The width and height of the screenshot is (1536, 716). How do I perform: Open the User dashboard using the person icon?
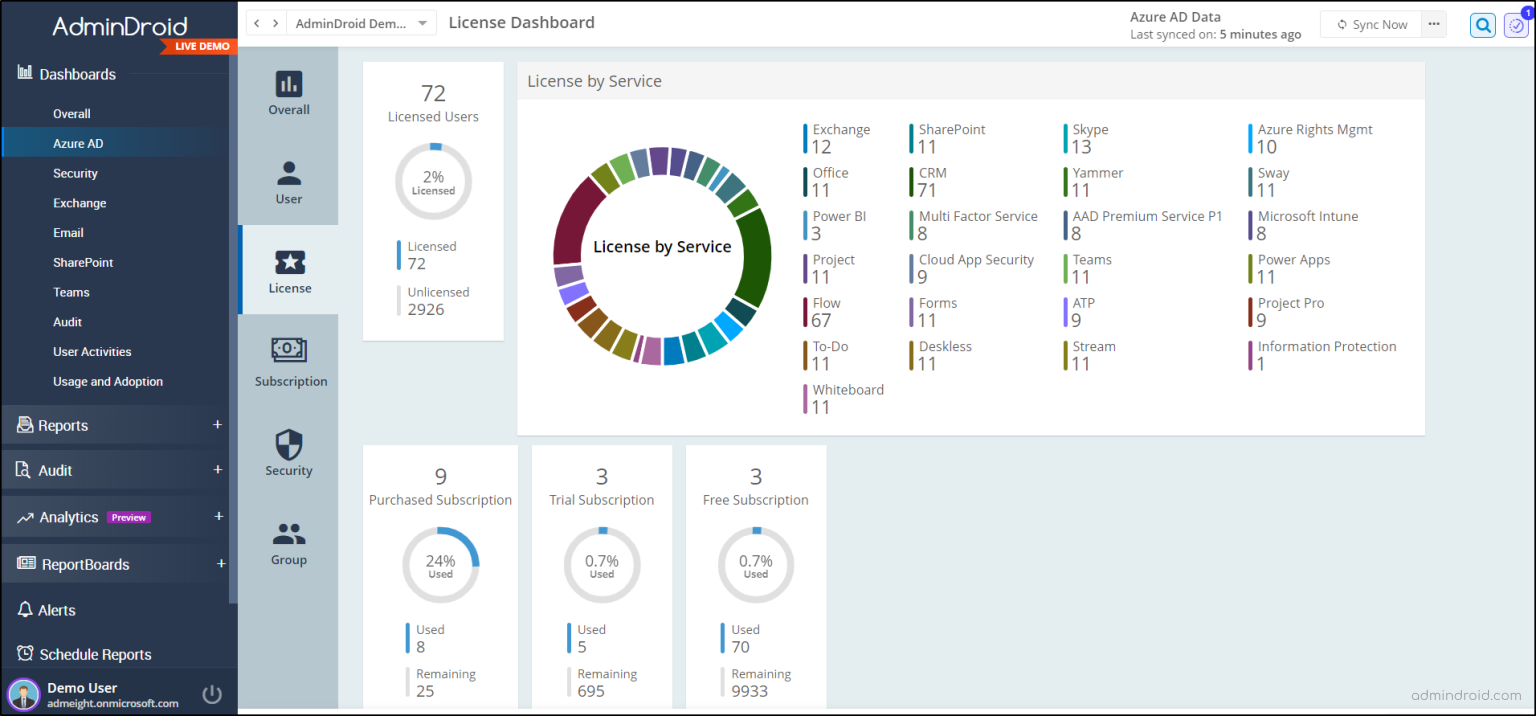[x=288, y=182]
